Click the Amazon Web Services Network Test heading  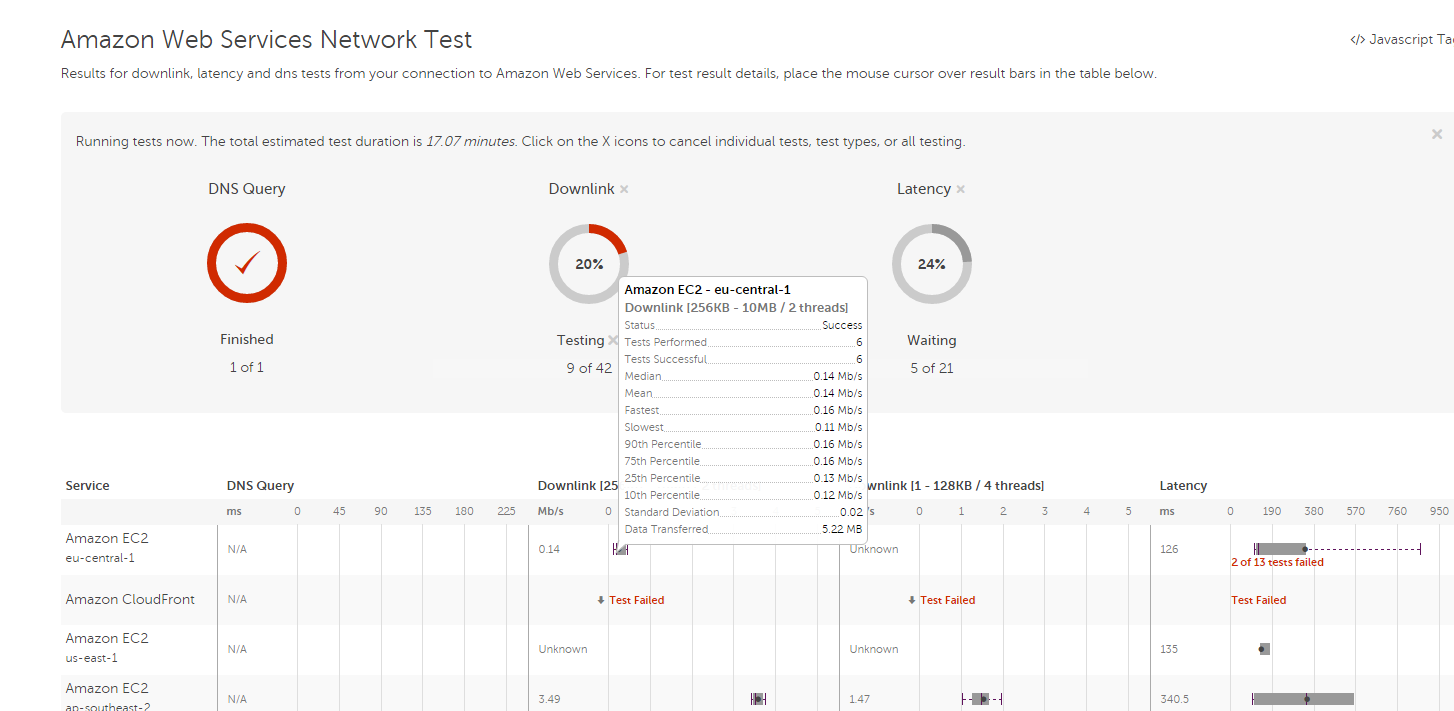pos(267,40)
